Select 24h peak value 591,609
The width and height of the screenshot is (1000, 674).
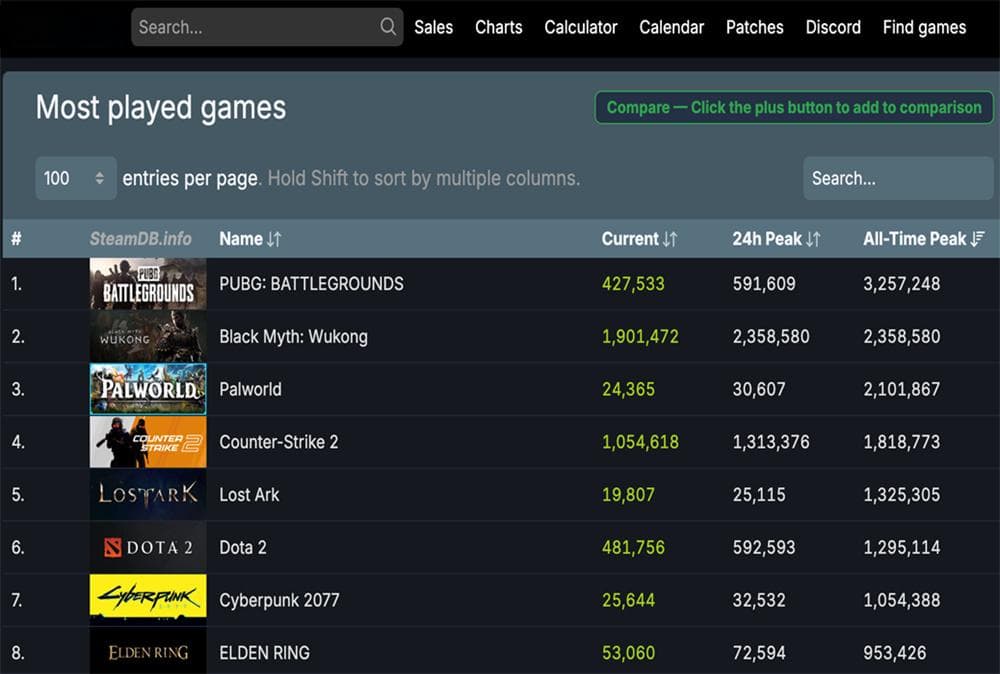pyautogui.click(x=764, y=284)
